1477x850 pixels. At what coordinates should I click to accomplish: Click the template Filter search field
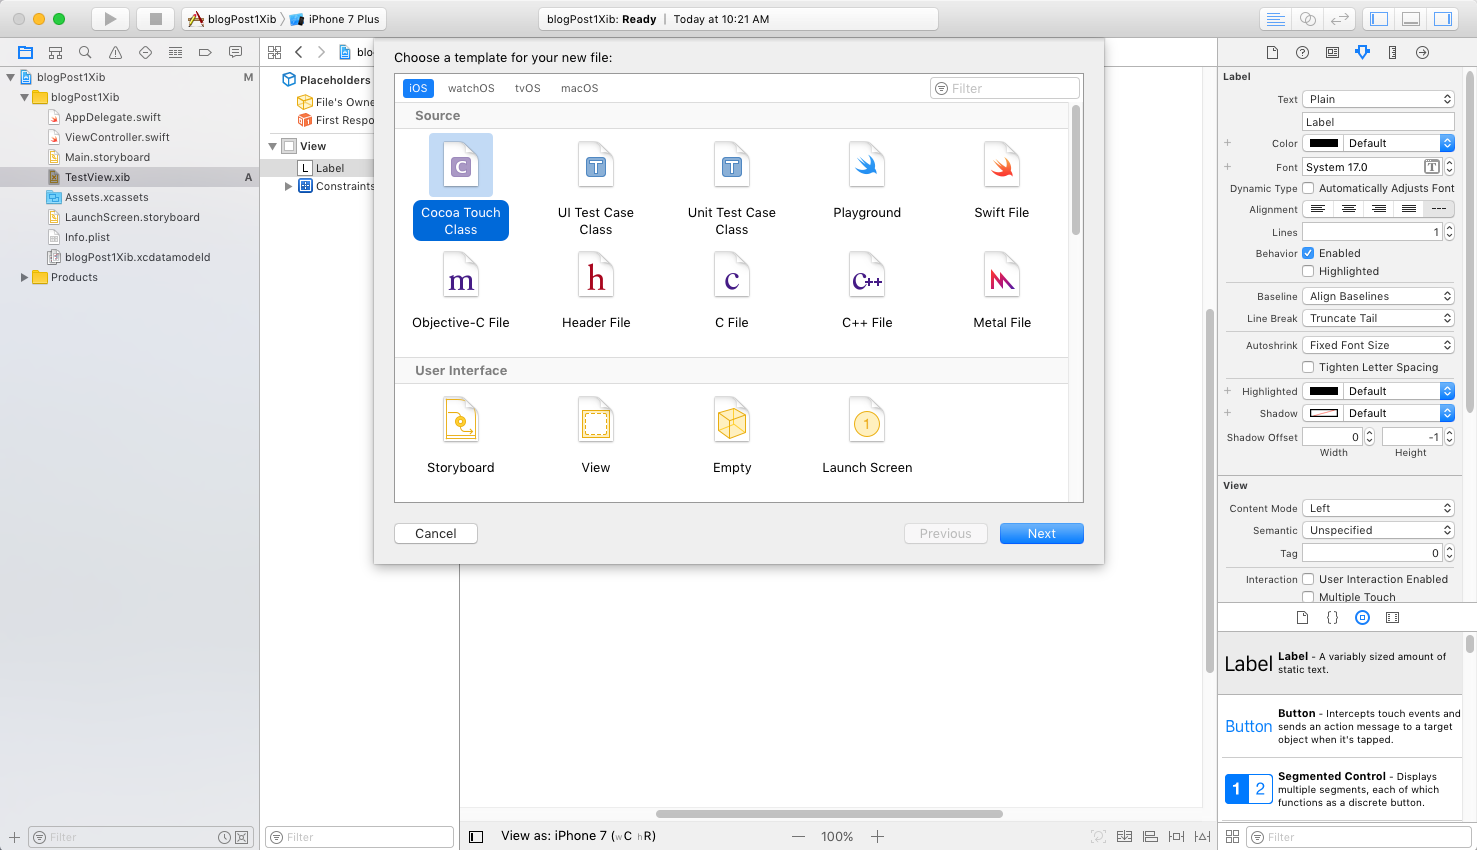(x=1004, y=88)
